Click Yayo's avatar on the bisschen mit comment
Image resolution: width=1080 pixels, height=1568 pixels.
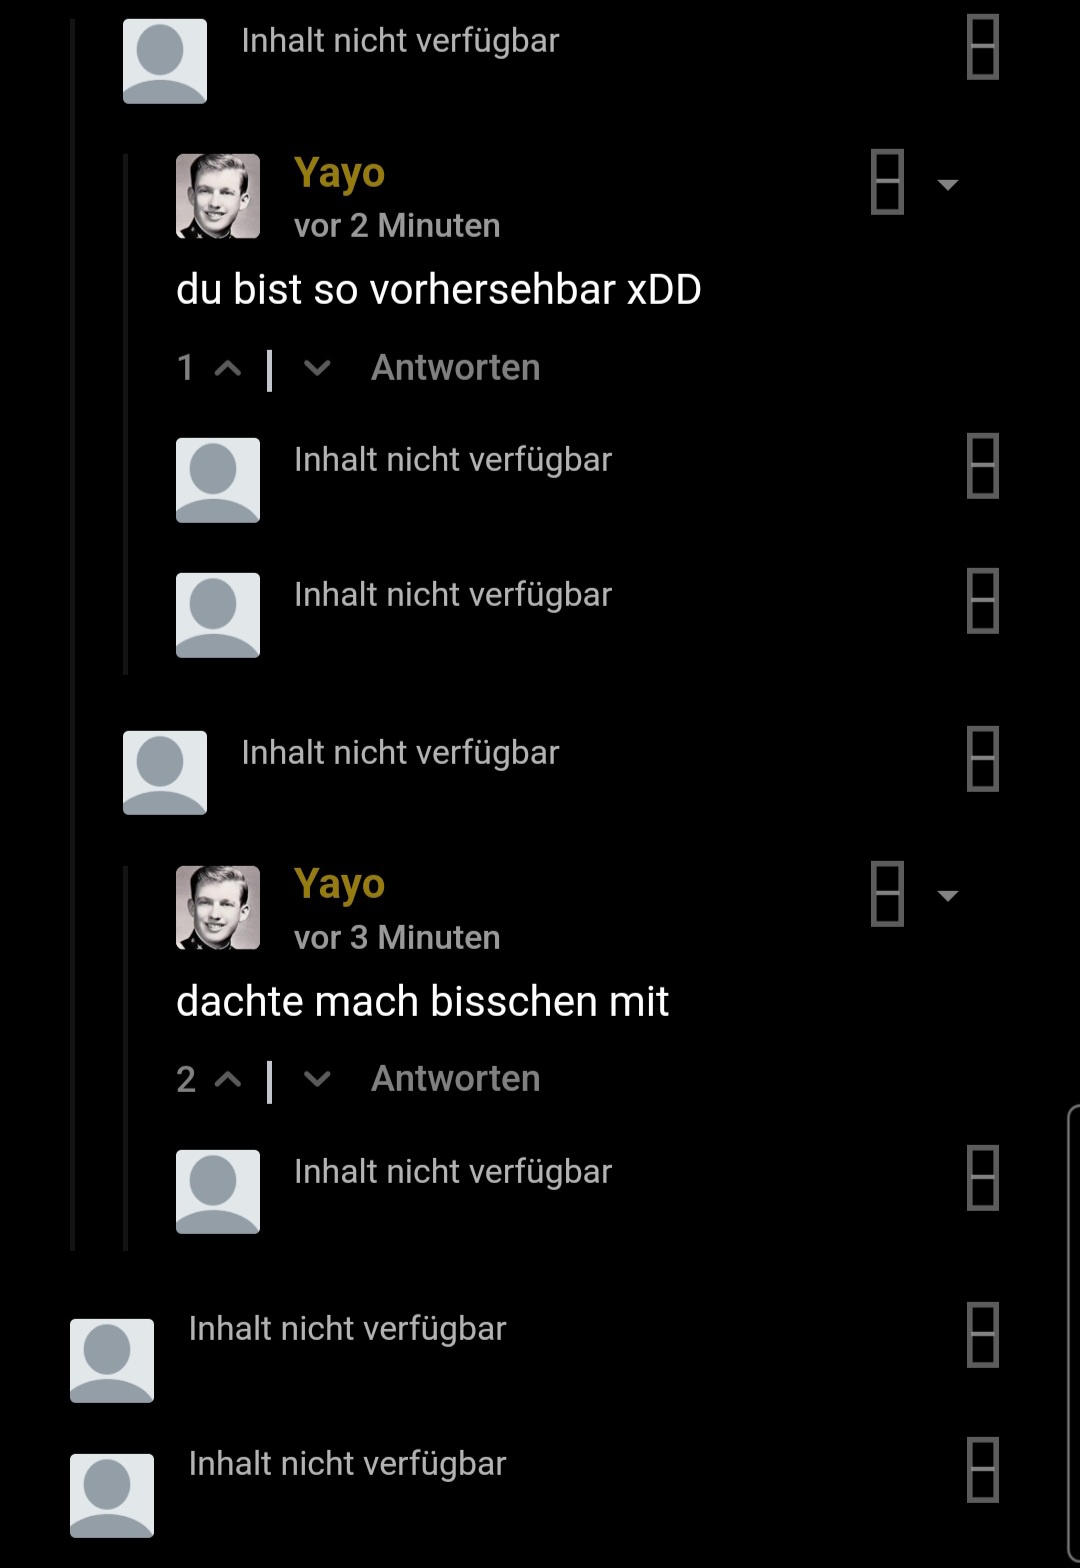click(x=218, y=908)
